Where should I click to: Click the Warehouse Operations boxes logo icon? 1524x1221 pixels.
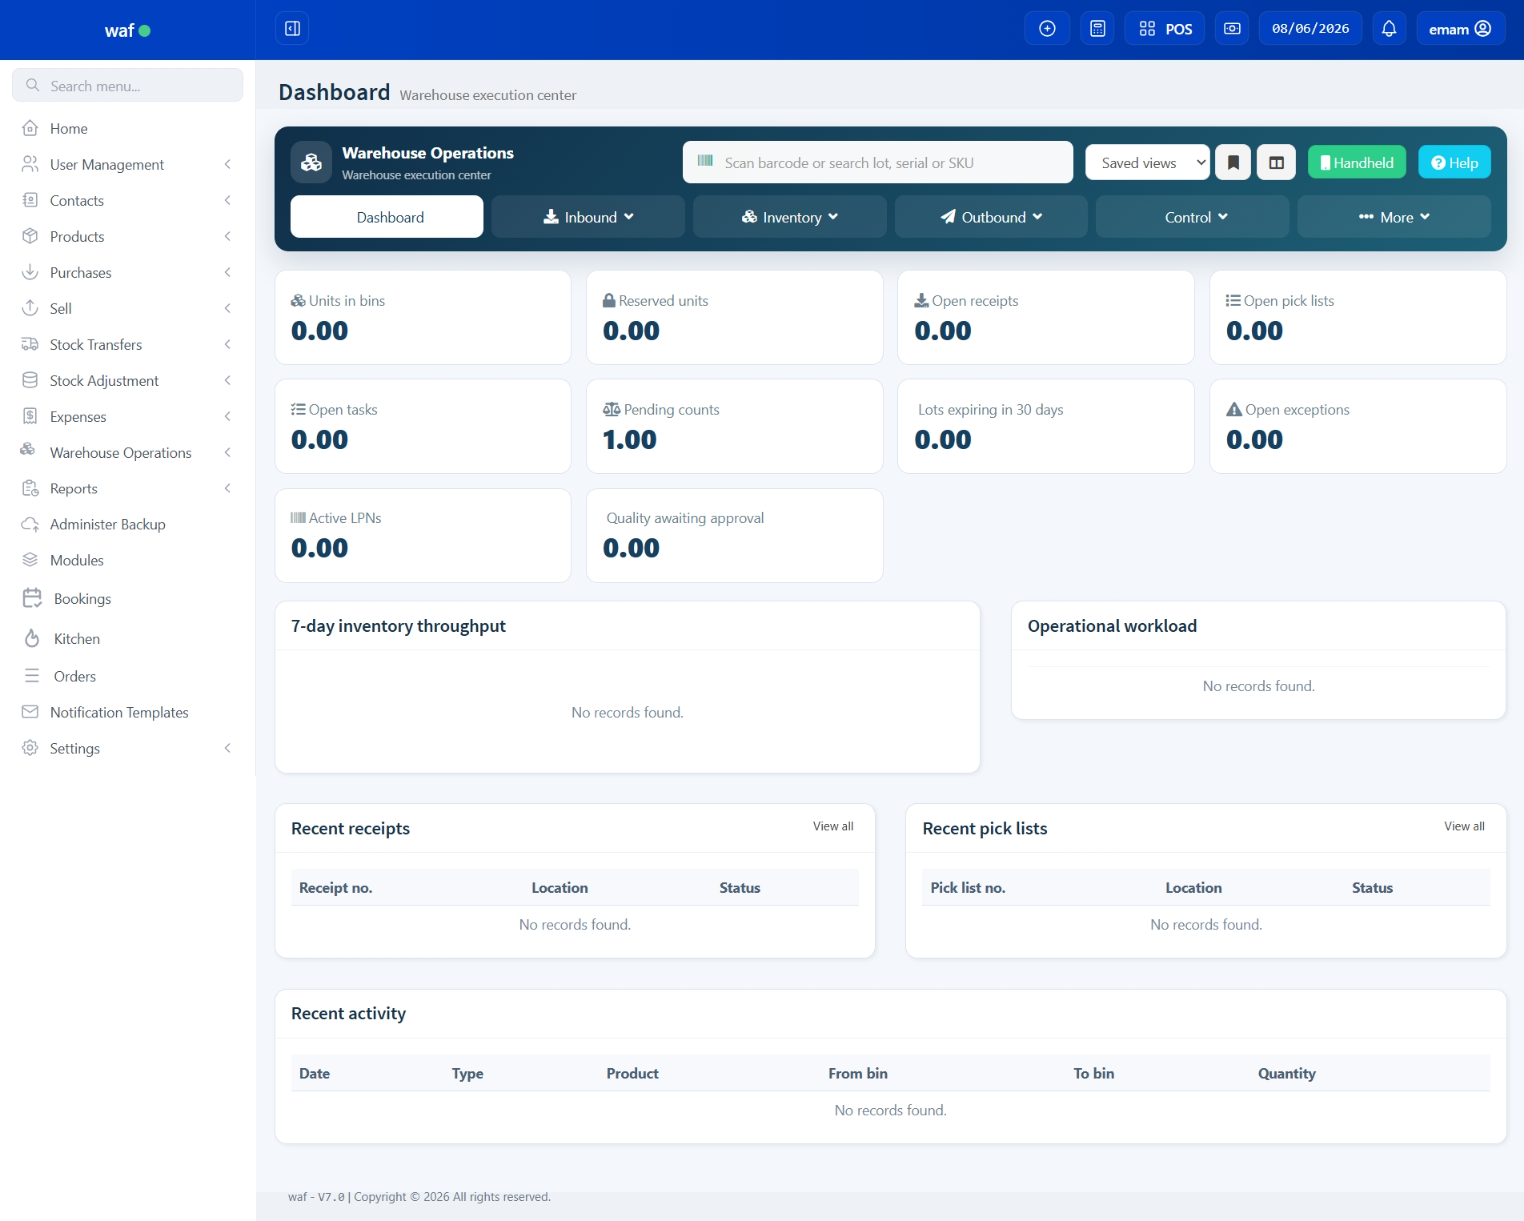(x=312, y=162)
